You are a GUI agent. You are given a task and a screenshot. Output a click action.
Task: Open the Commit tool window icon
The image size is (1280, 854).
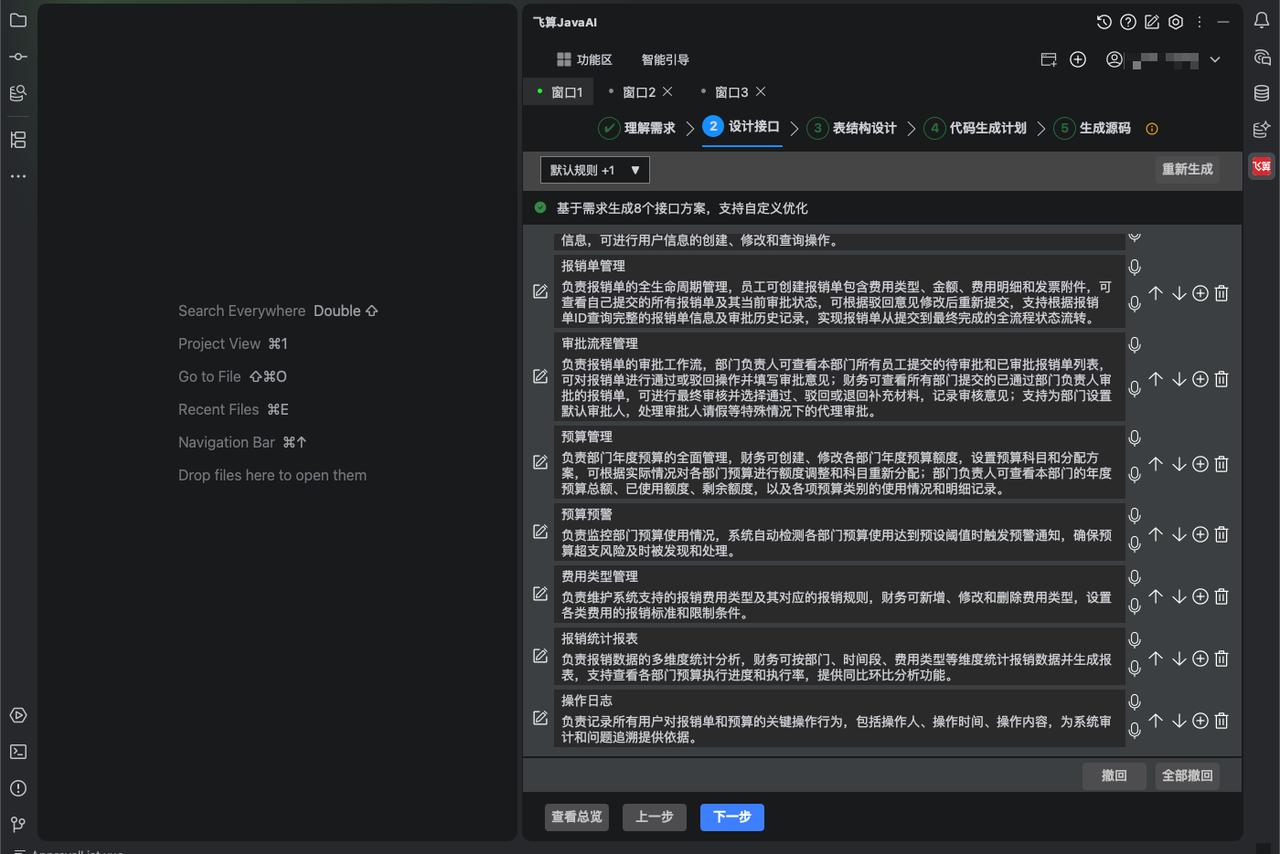pyautogui.click(x=18, y=57)
